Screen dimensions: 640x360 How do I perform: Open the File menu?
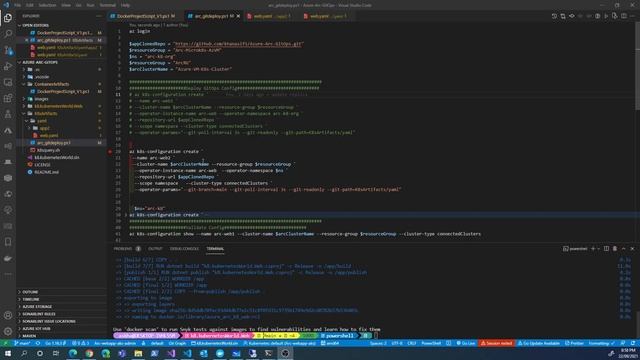click(x=17, y=5)
